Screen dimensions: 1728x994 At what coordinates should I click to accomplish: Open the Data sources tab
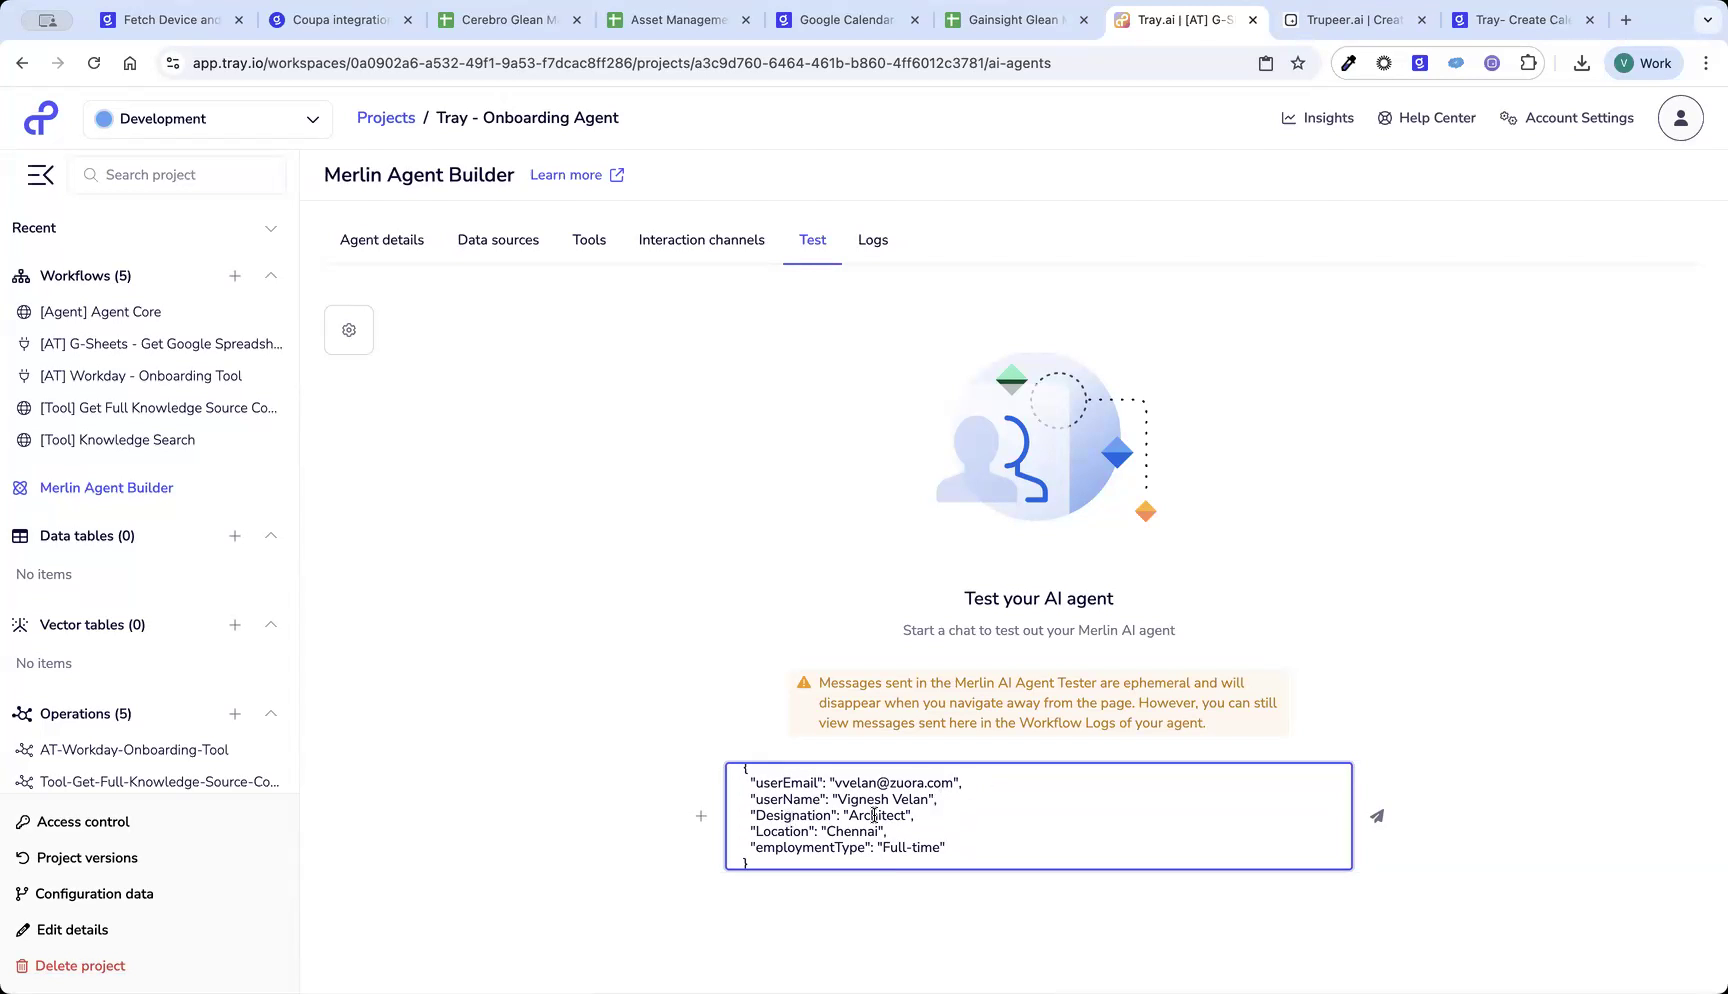[498, 240]
